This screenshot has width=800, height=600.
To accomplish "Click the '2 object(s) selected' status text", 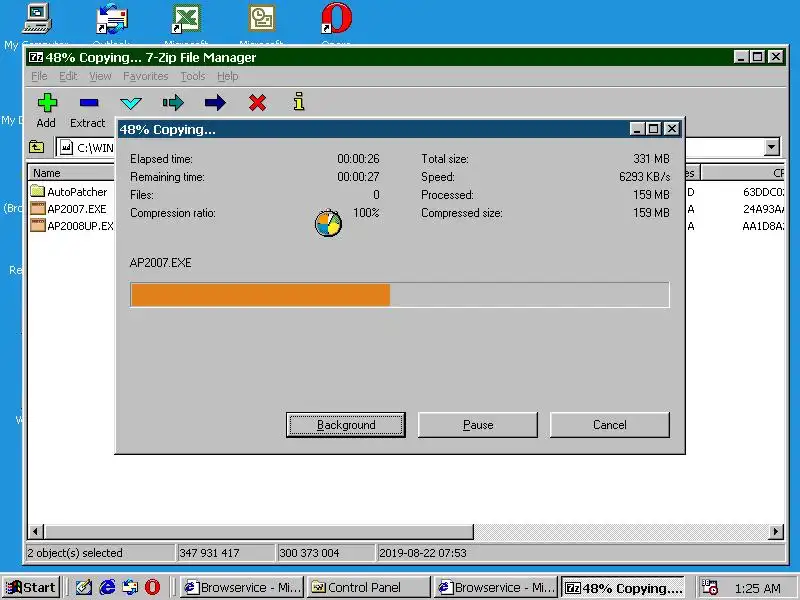I will point(75,553).
